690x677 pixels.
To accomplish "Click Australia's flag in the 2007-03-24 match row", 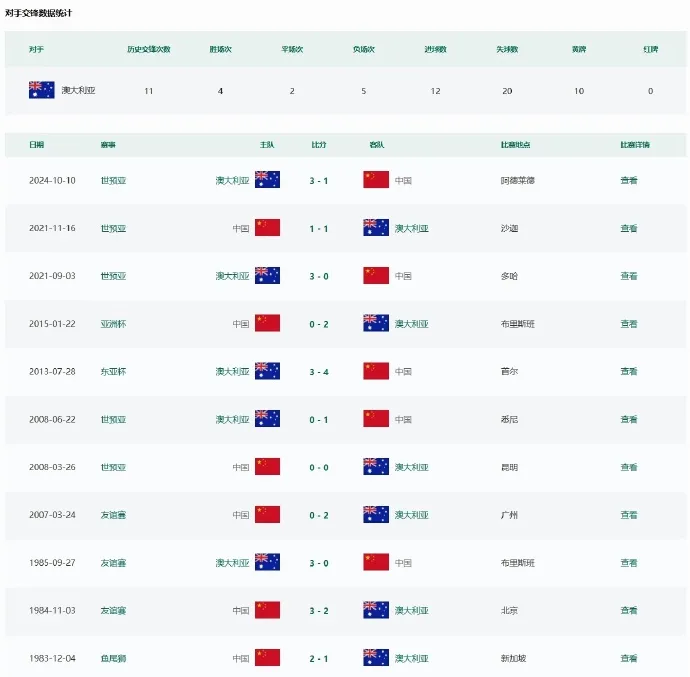I will tap(376, 515).
